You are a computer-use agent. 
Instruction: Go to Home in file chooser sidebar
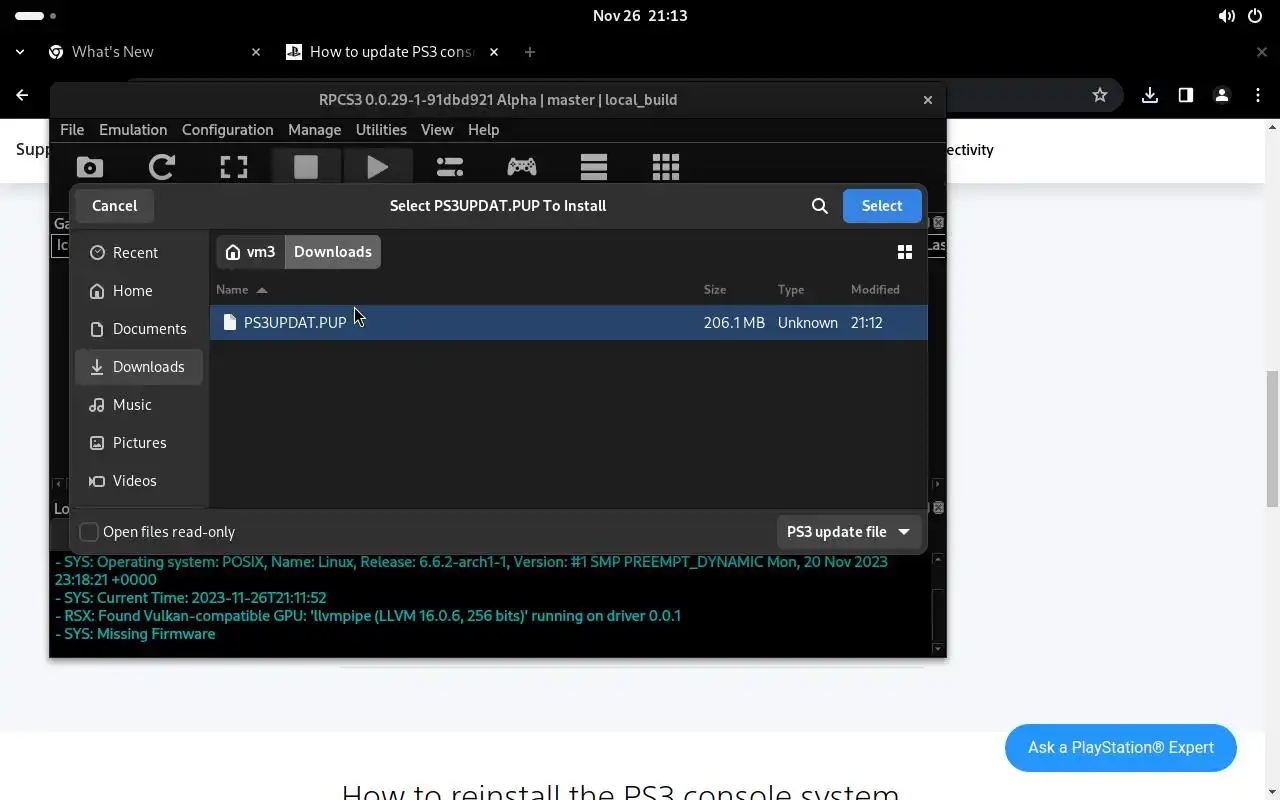(140, 291)
